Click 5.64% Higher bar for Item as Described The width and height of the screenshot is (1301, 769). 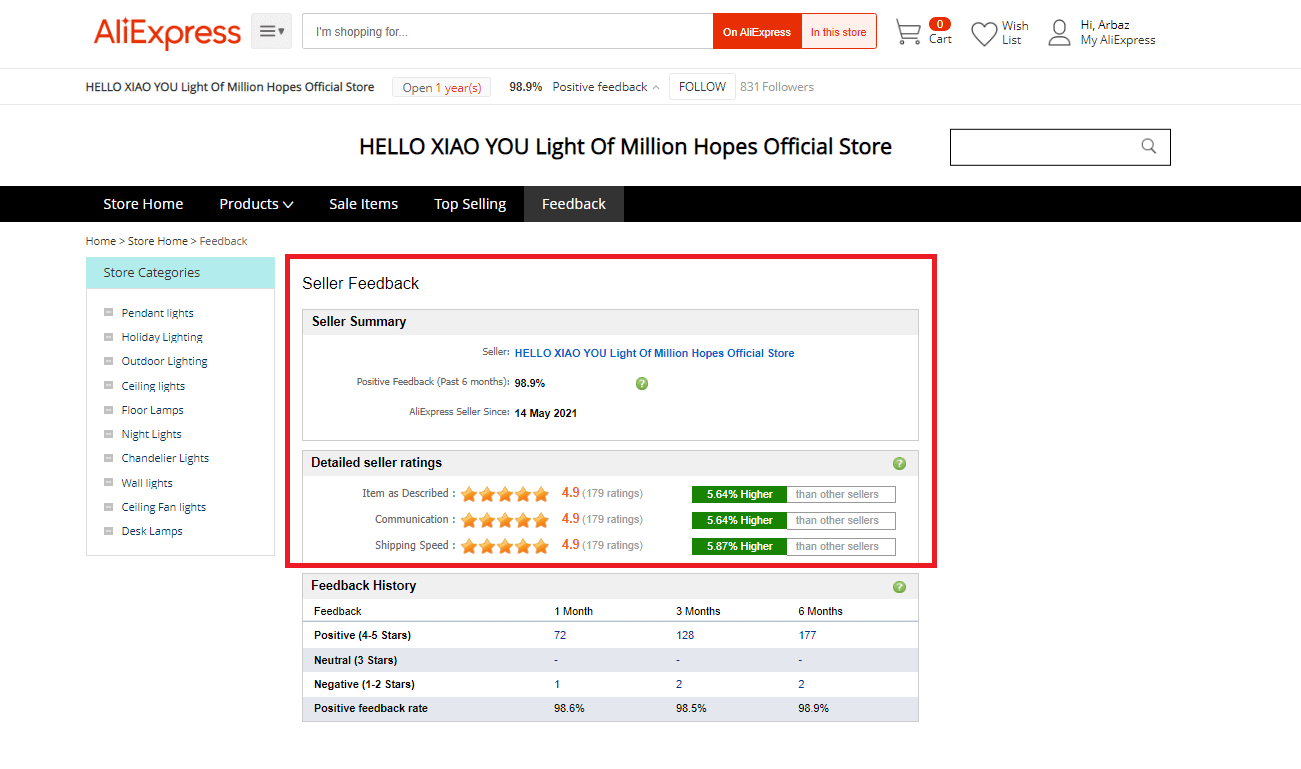point(740,494)
